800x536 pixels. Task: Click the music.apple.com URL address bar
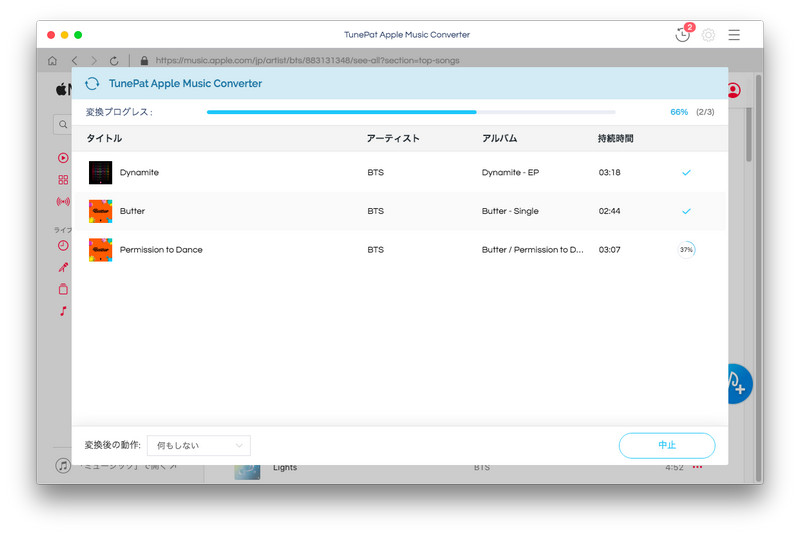click(308, 61)
